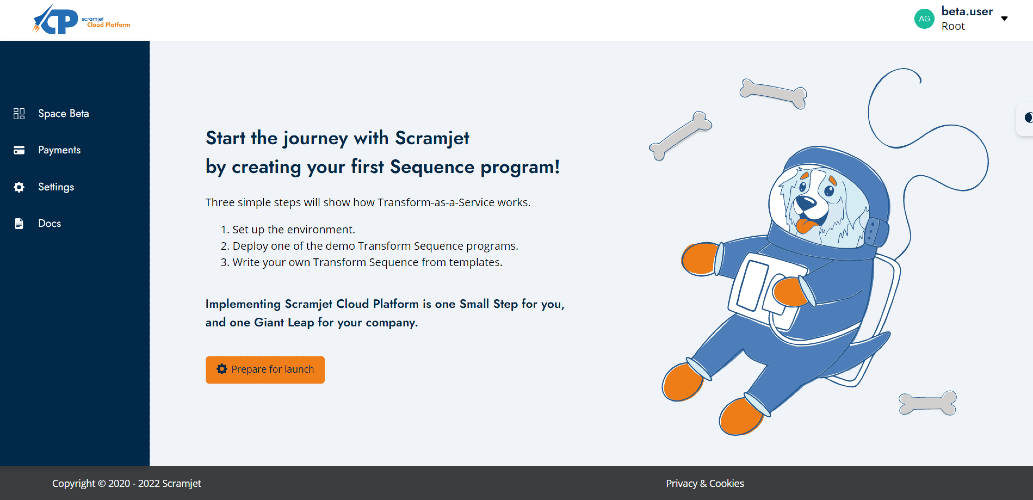1033x500 pixels.
Task: Click the gear icon on the launch button
Action: pos(222,369)
